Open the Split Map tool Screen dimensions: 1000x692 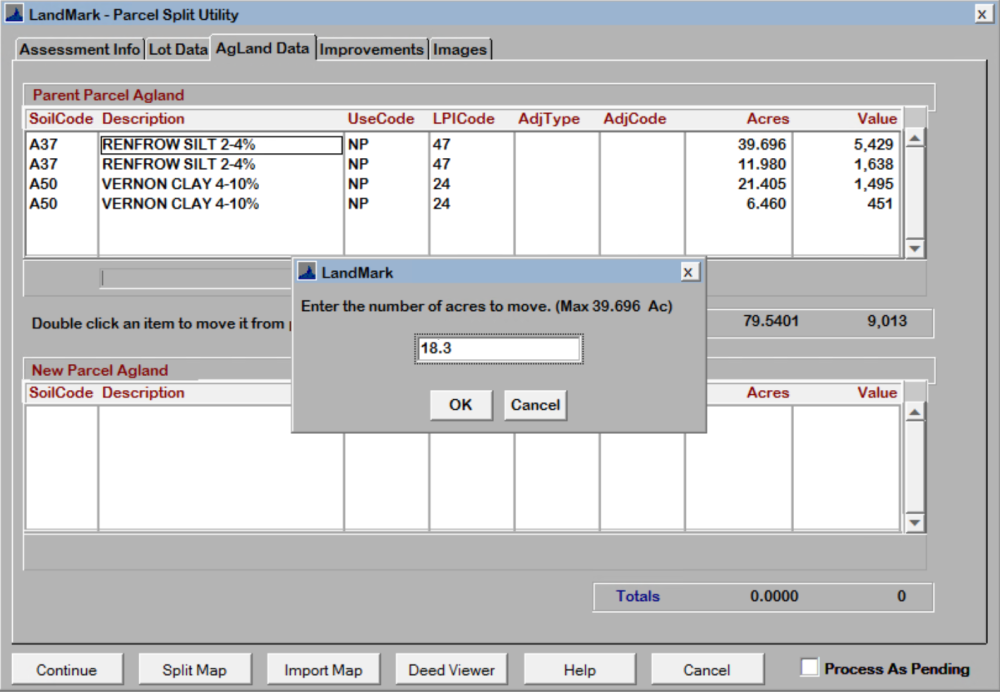point(194,668)
